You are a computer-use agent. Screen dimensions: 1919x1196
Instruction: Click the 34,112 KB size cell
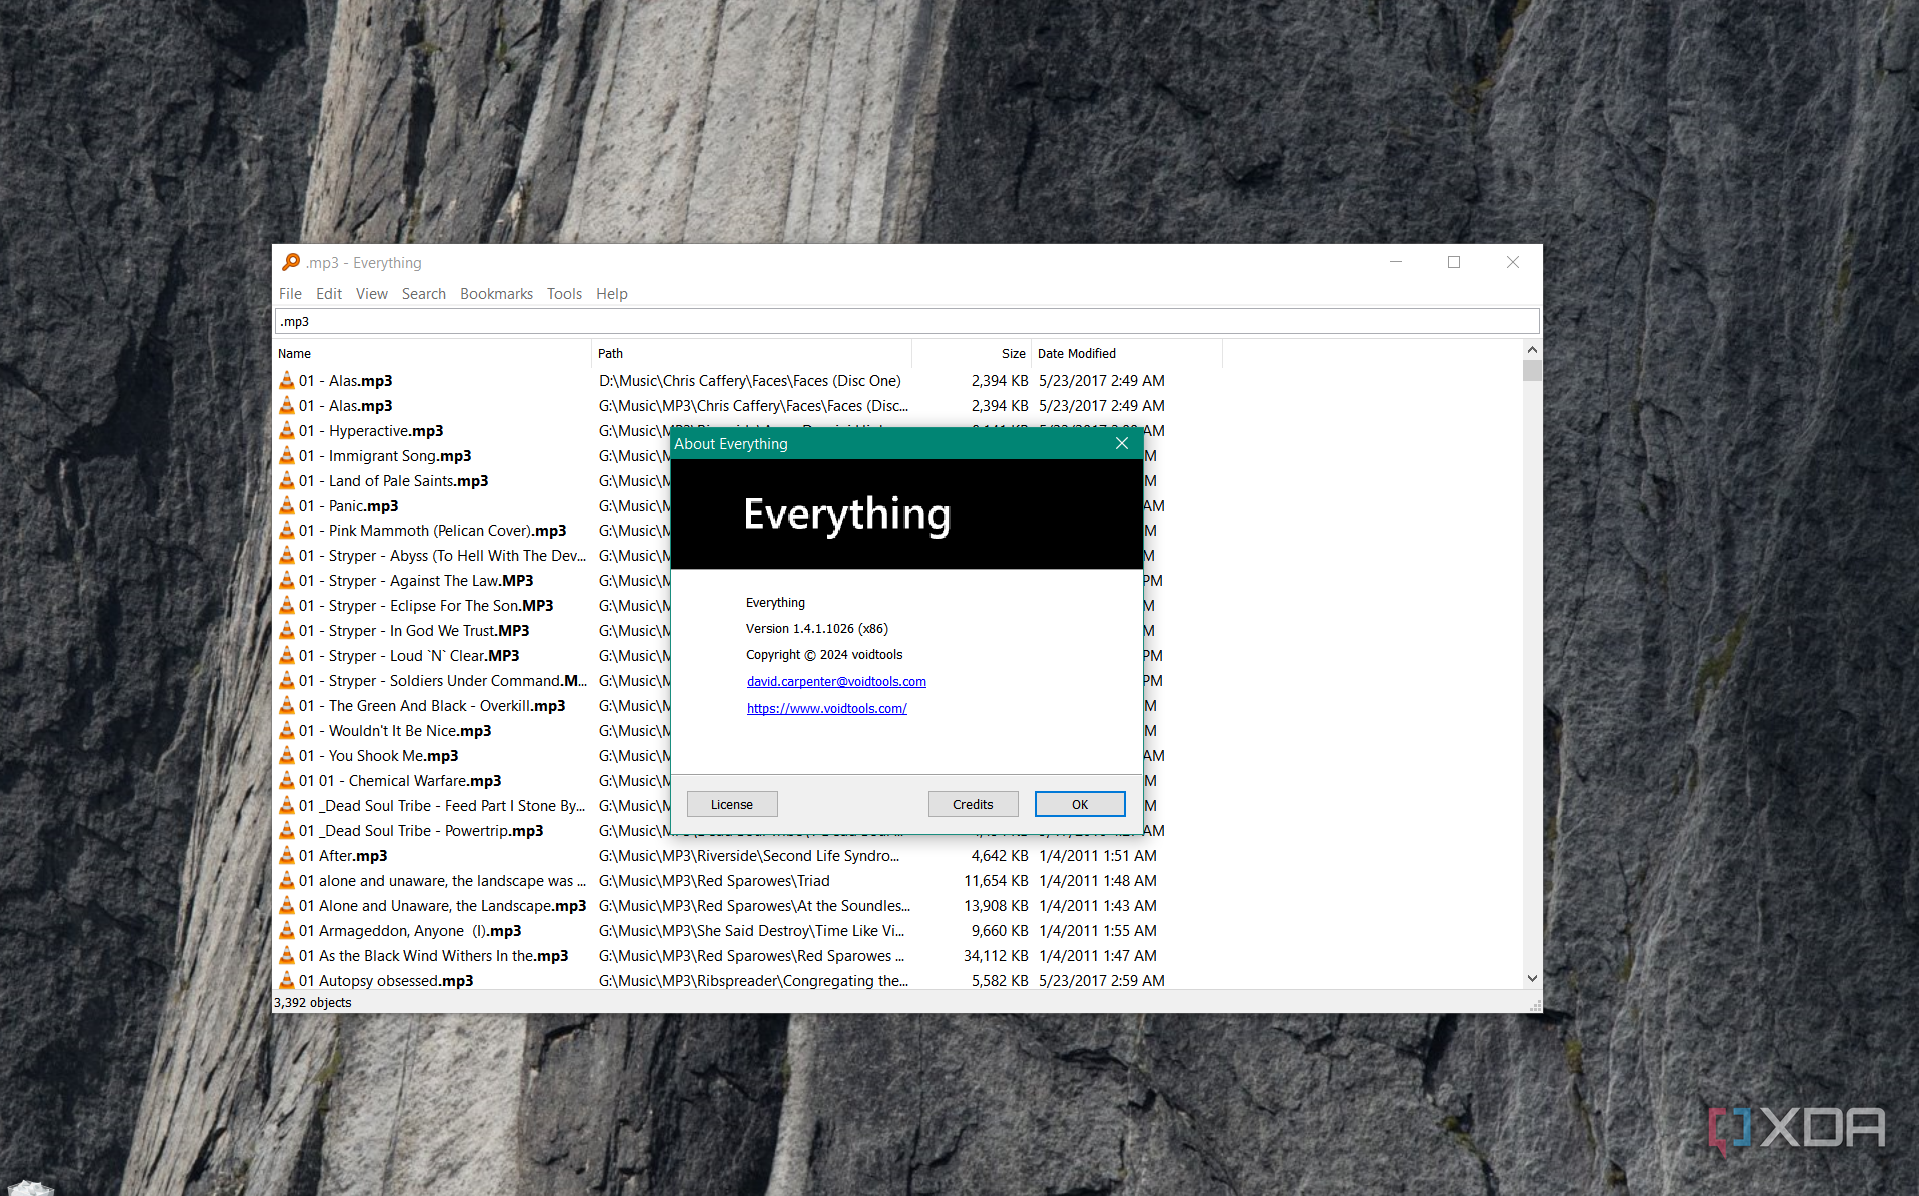996,956
